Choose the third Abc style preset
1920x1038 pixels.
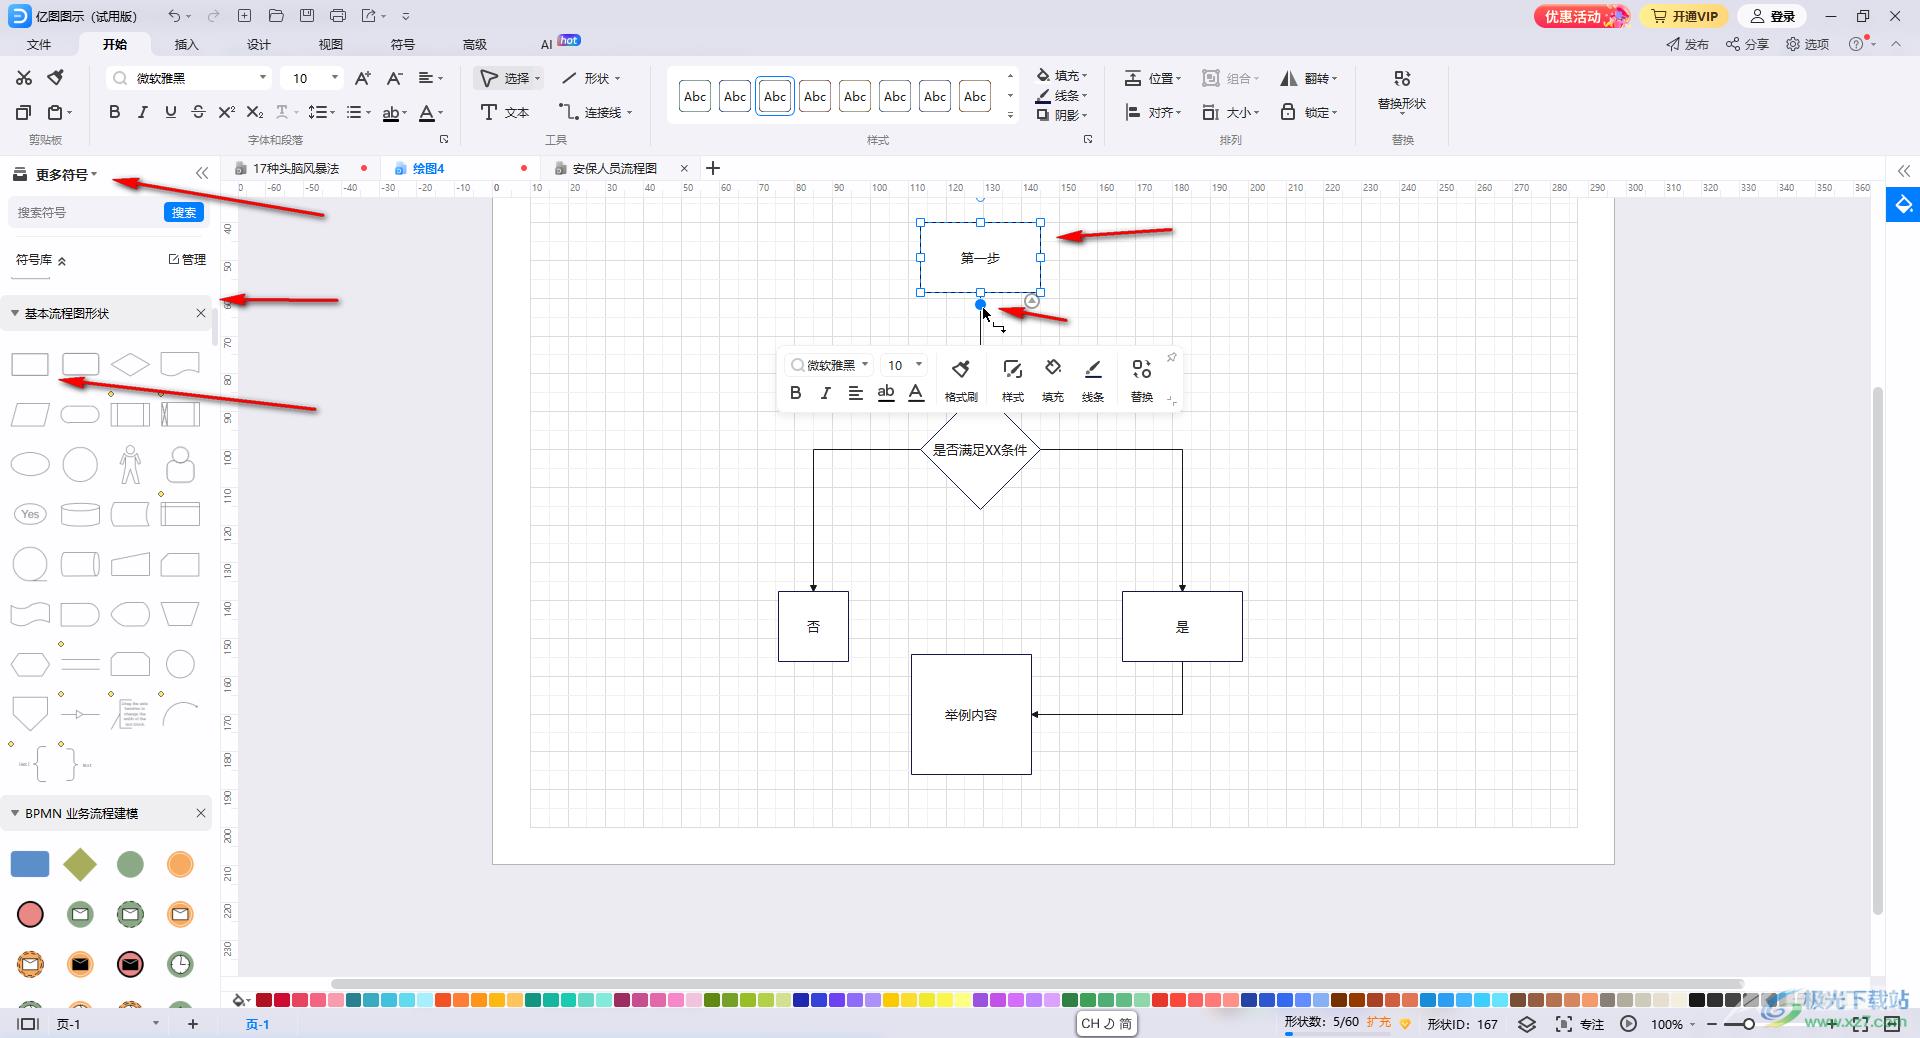pos(775,96)
